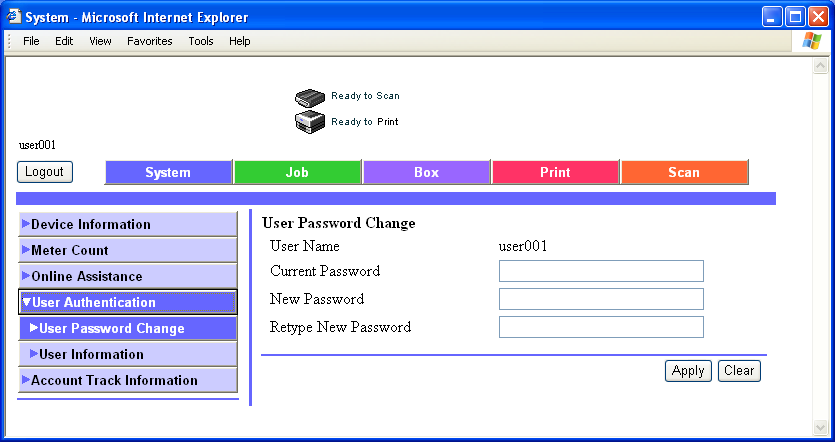The height and width of the screenshot is (442, 835).
Task: Open the Favorites menu
Action: (150, 41)
